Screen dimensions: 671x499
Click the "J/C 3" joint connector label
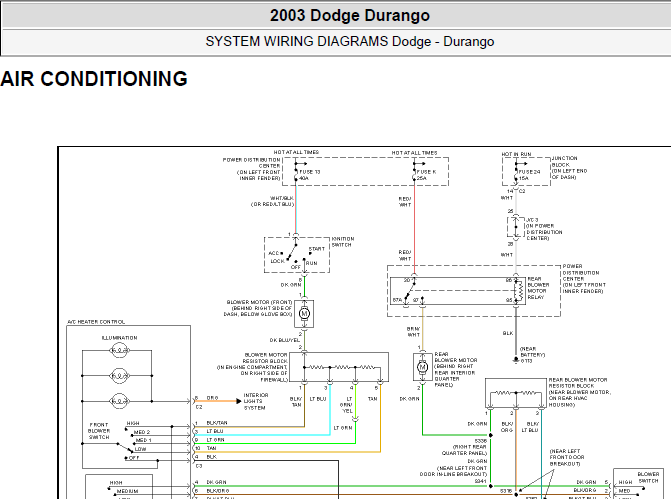pos(532,220)
